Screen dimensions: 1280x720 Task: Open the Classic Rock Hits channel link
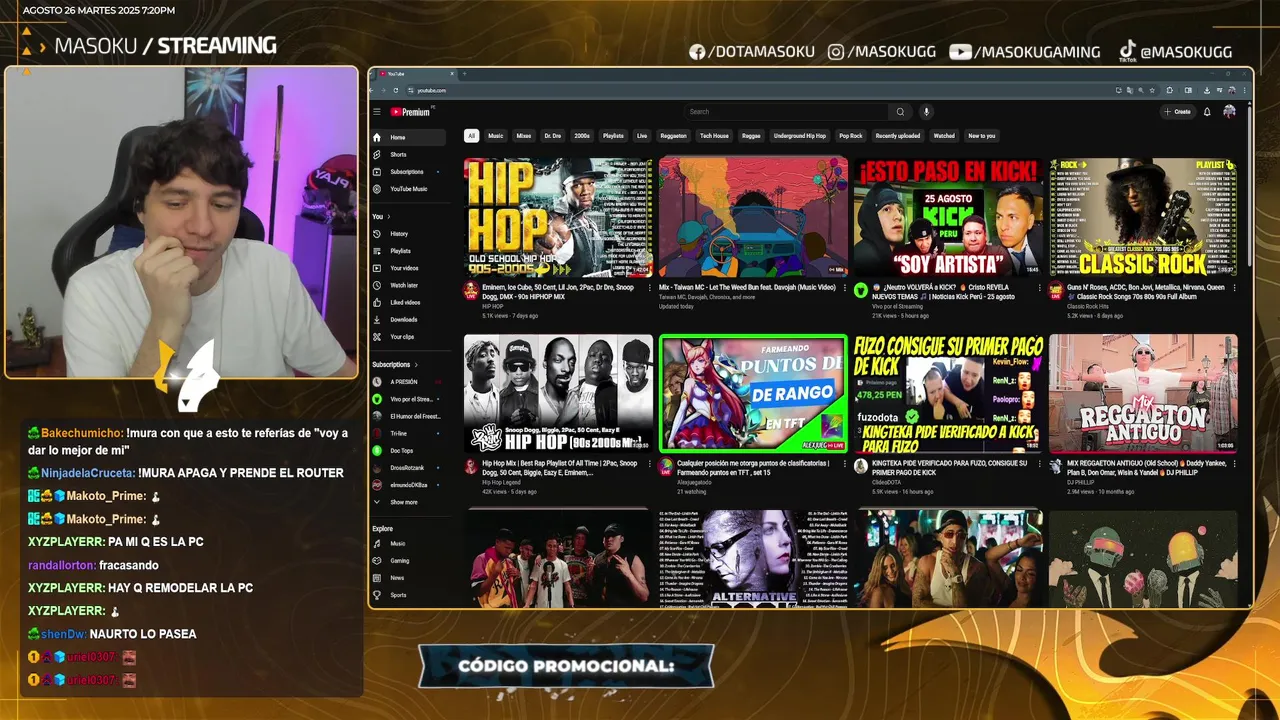(1087, 306)
